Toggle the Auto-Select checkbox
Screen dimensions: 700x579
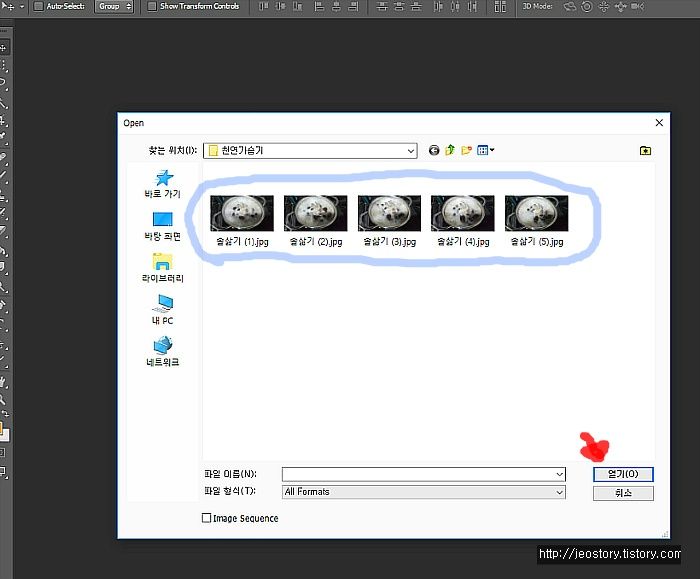click(x=39, y=6)
